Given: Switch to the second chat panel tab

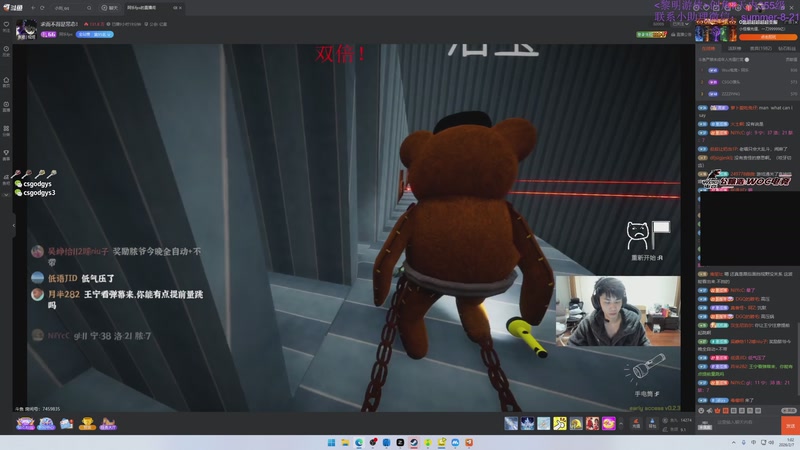Looking at the screenshot, I should (x=734, y=48).
